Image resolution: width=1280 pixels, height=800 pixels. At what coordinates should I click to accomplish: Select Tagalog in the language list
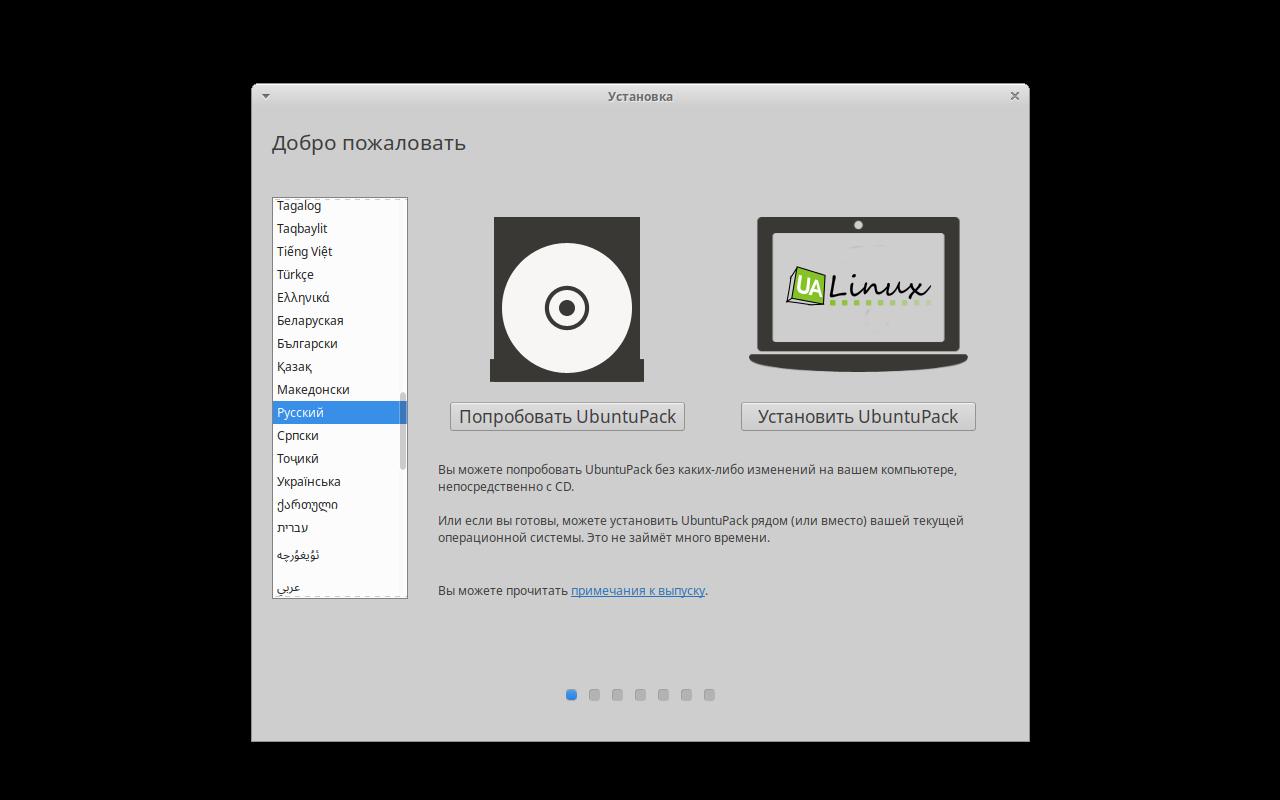pyautogui.click(x=337, y=206)
